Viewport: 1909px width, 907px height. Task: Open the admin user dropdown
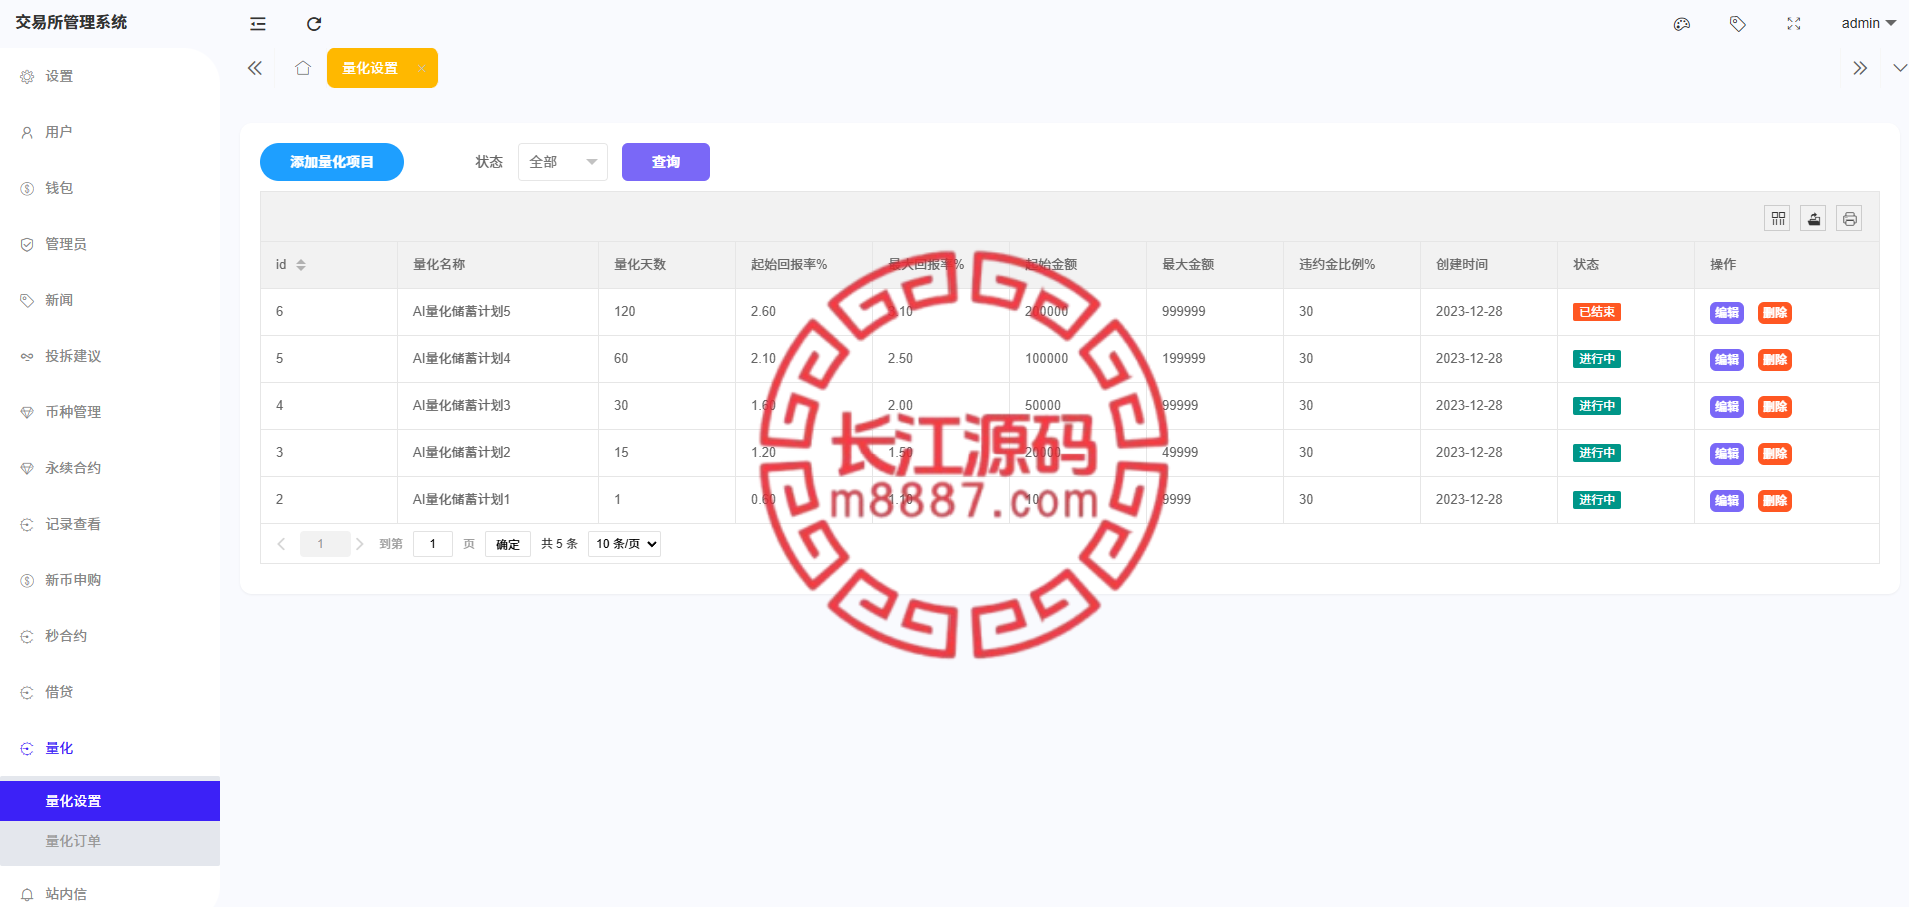click(x=1868, y=23)
